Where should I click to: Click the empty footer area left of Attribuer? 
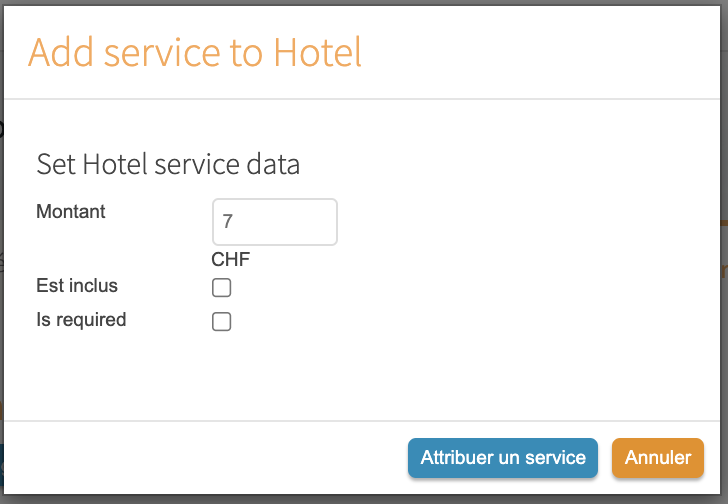pos(200,458)
